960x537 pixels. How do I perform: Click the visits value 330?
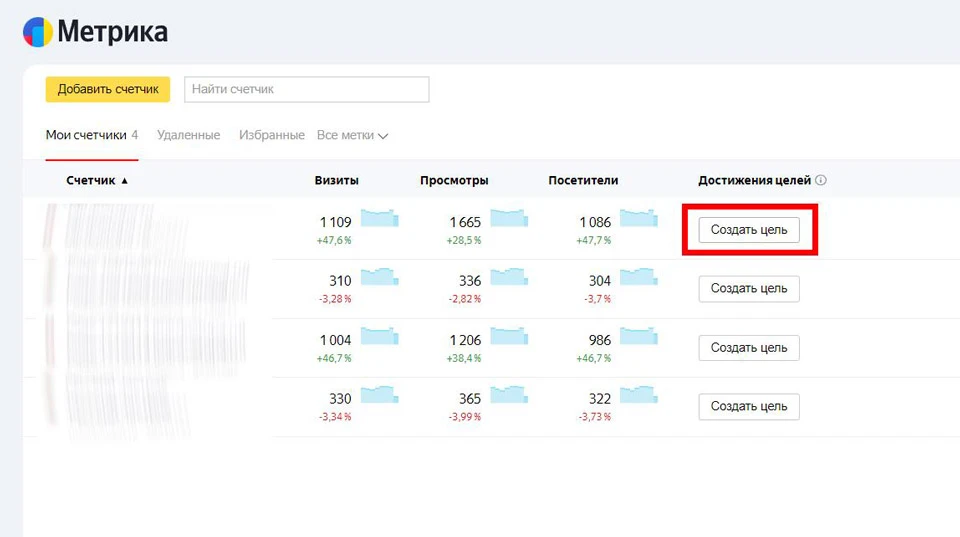pyautogui.click(x=340, y=399)
